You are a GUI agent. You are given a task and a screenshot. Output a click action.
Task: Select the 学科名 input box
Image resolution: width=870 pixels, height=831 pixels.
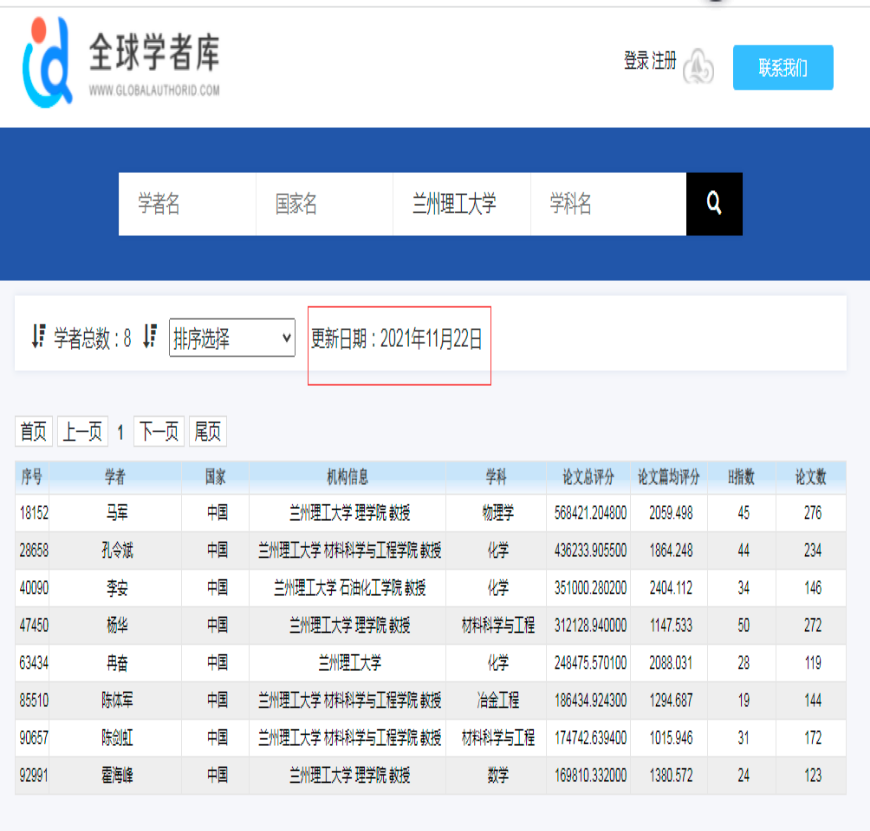click(607, 204)
